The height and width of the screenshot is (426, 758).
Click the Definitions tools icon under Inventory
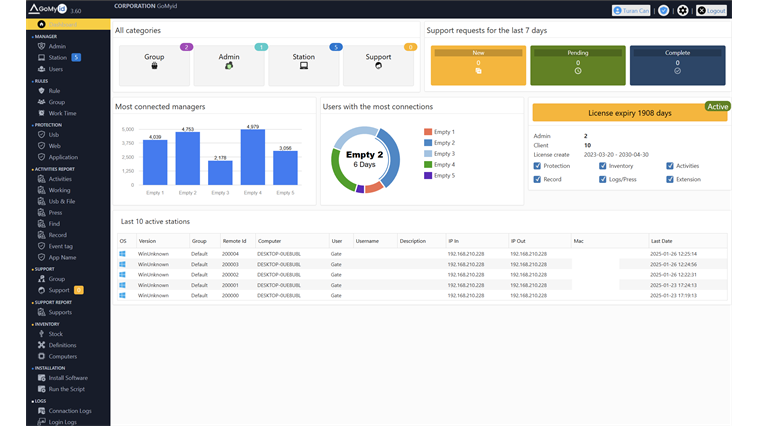click(x=41, y=345)
